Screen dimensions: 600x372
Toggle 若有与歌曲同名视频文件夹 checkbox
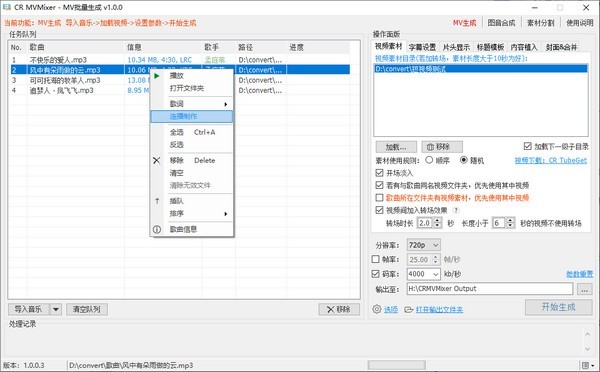379,185
